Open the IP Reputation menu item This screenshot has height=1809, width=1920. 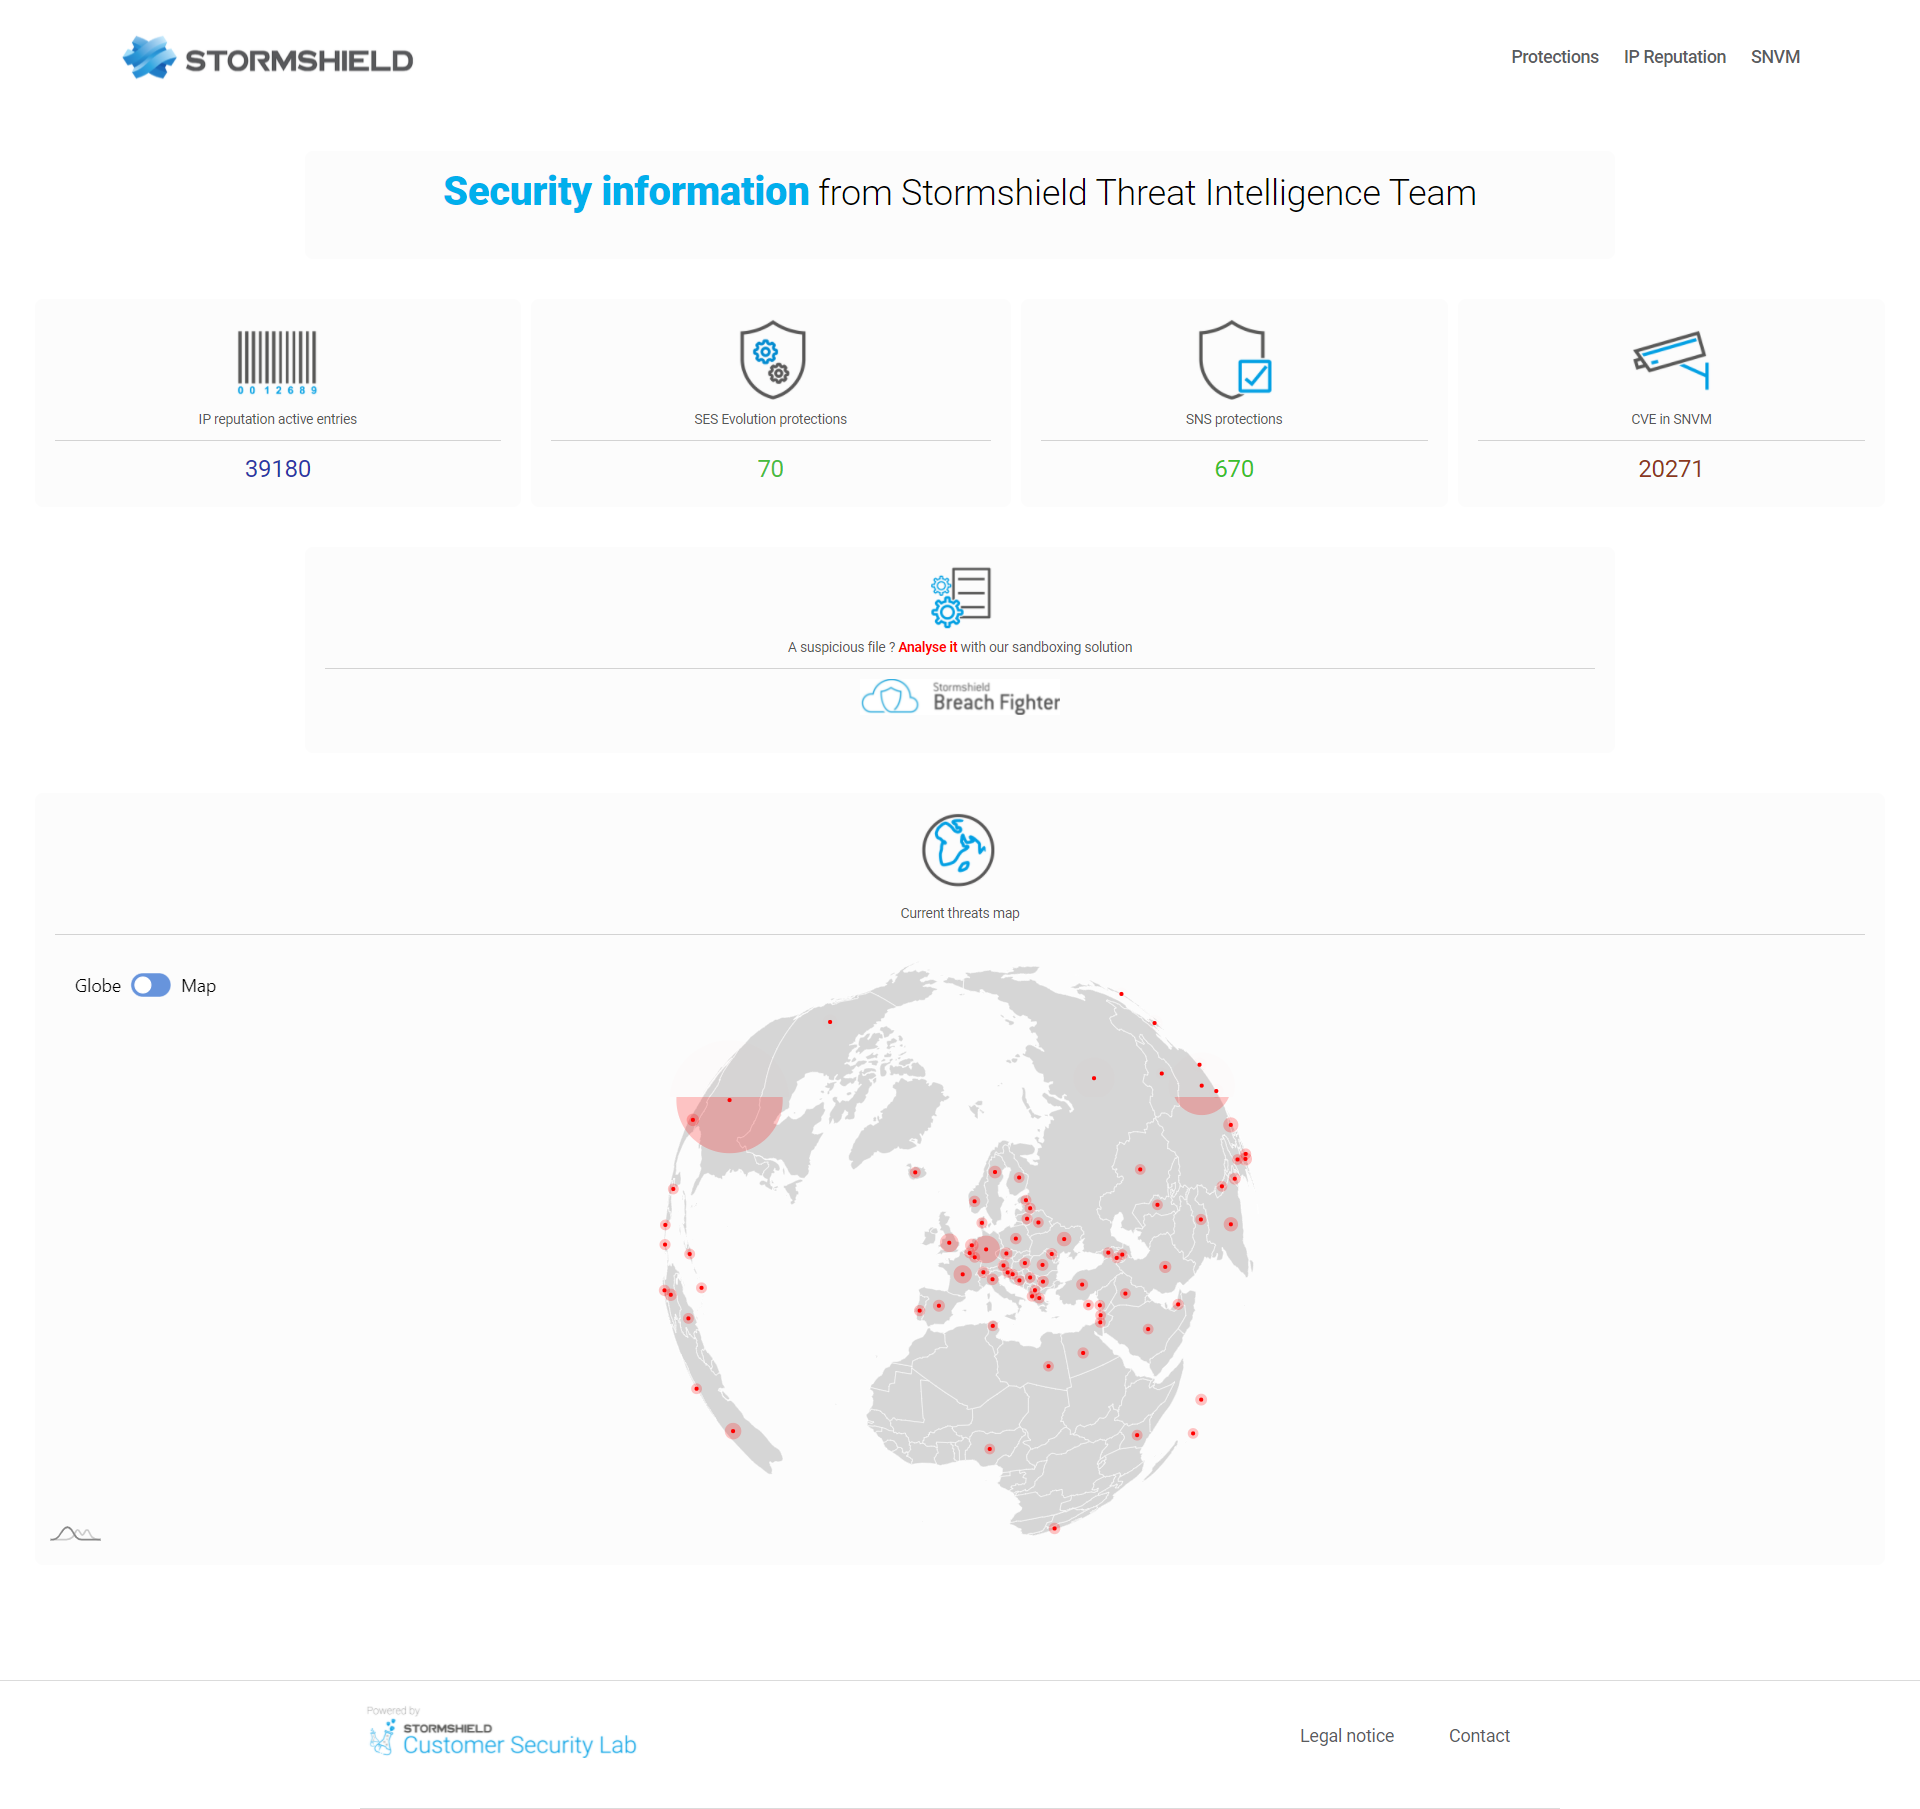click(x=1674, y=57)
